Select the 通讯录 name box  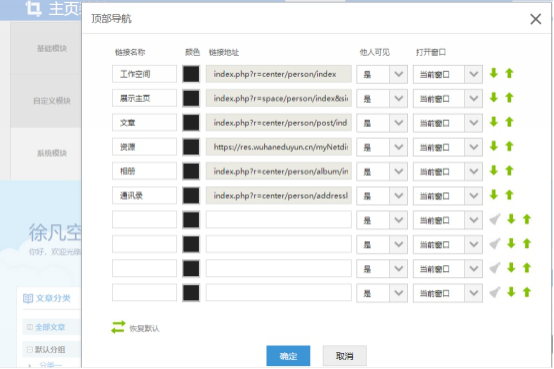click(x=144, y=195)
